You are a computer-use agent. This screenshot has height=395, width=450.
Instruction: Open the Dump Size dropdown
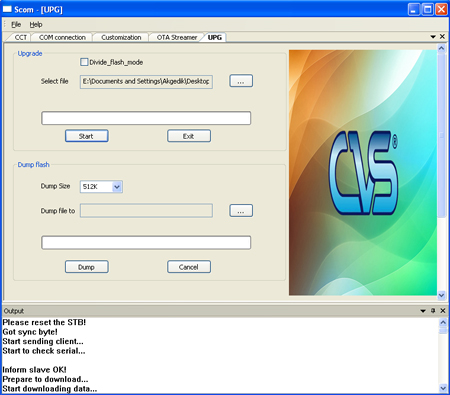click(117, 187)
